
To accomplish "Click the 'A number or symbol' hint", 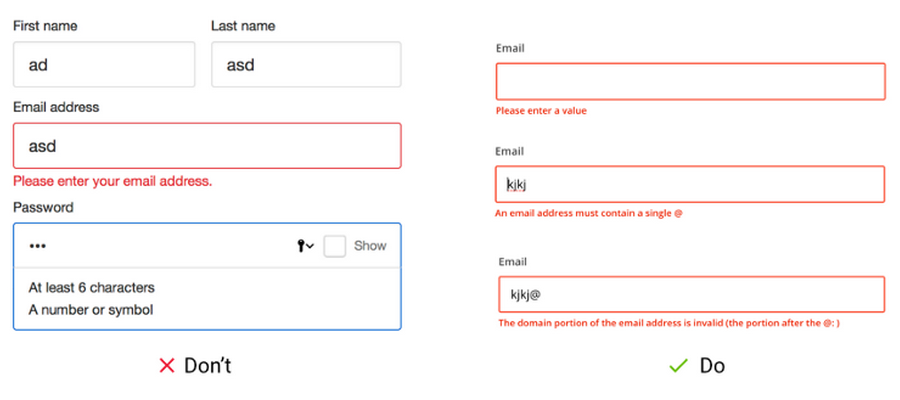I will [x=91, y=310].
